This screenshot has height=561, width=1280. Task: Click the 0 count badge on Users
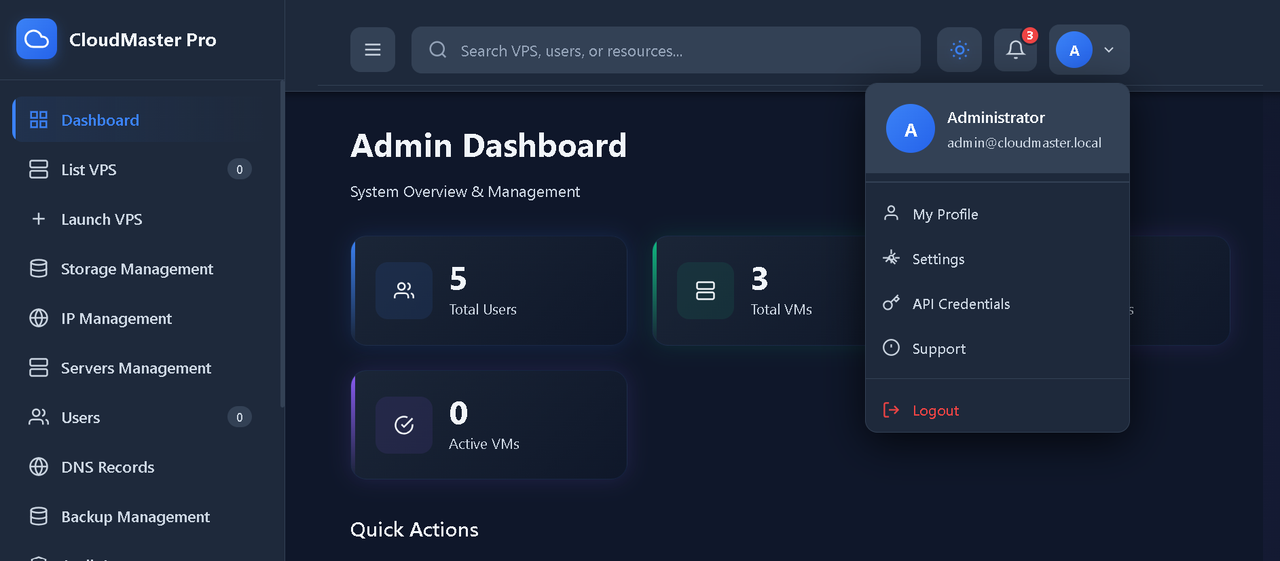click(239, 417)
